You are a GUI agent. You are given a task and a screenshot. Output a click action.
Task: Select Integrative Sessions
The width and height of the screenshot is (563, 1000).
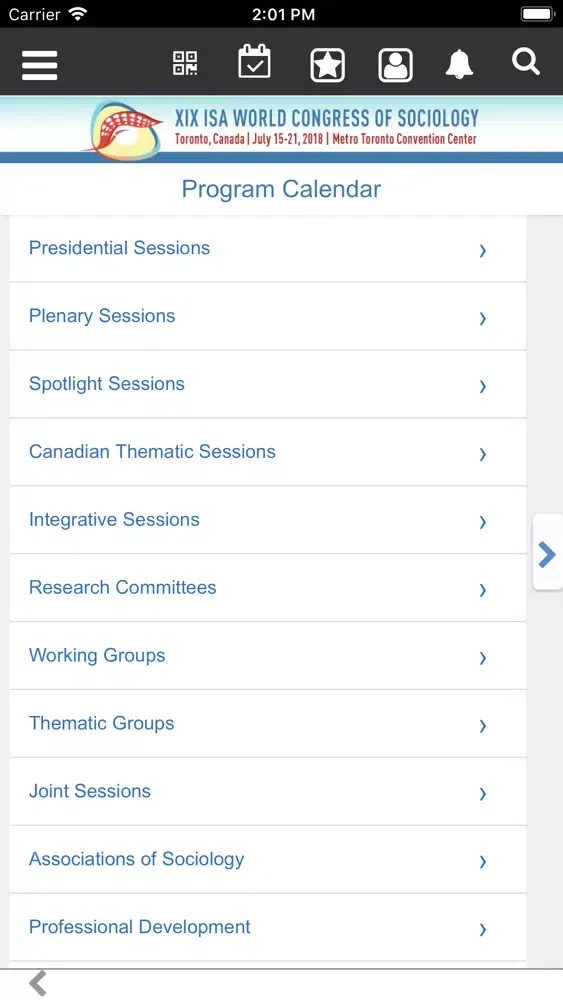point(268,520)
